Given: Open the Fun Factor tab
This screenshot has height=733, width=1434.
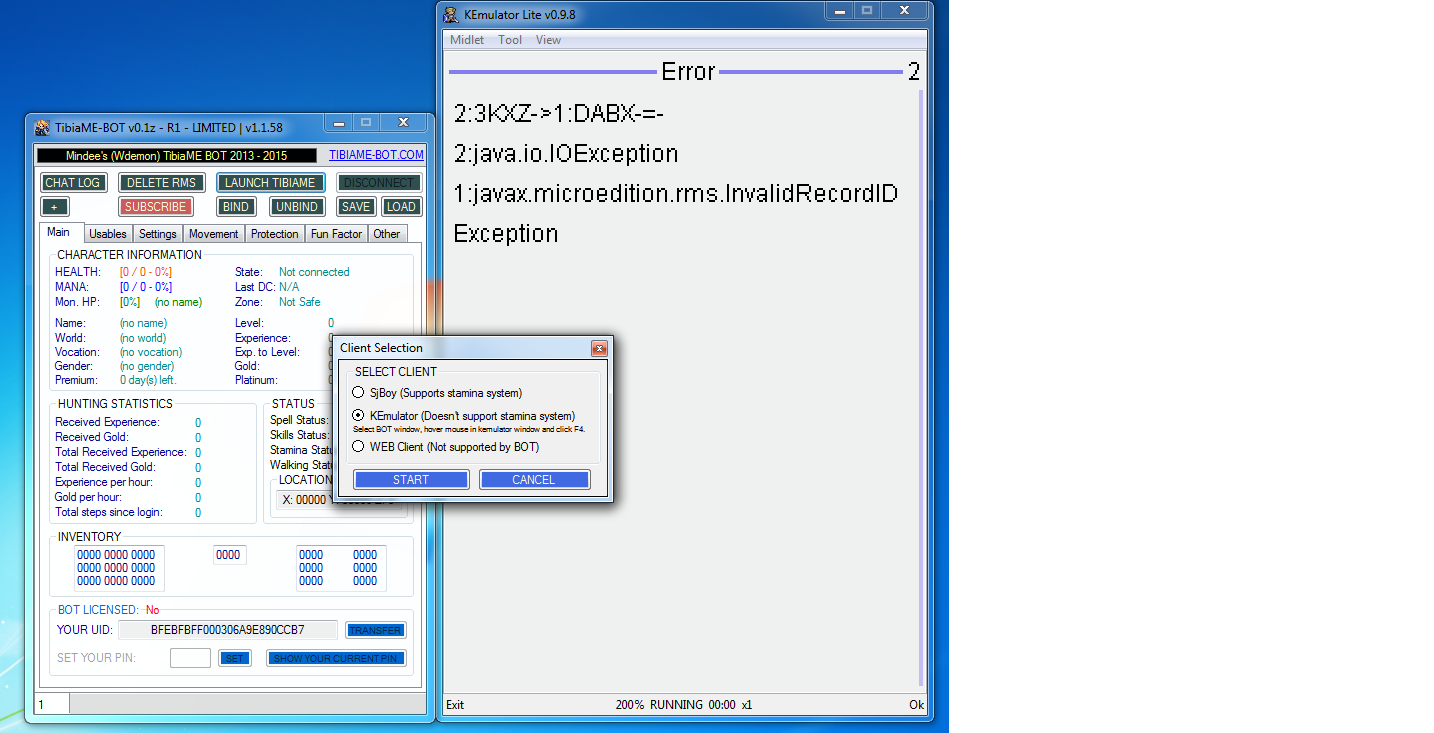Looking at the screenshot, I should coord(336,234).
